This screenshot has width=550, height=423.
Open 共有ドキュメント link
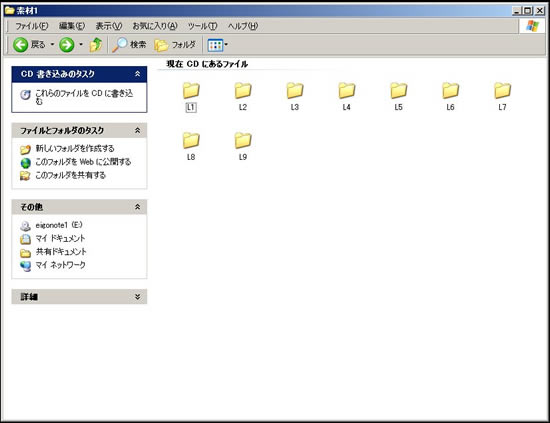[x=61, y=251]
